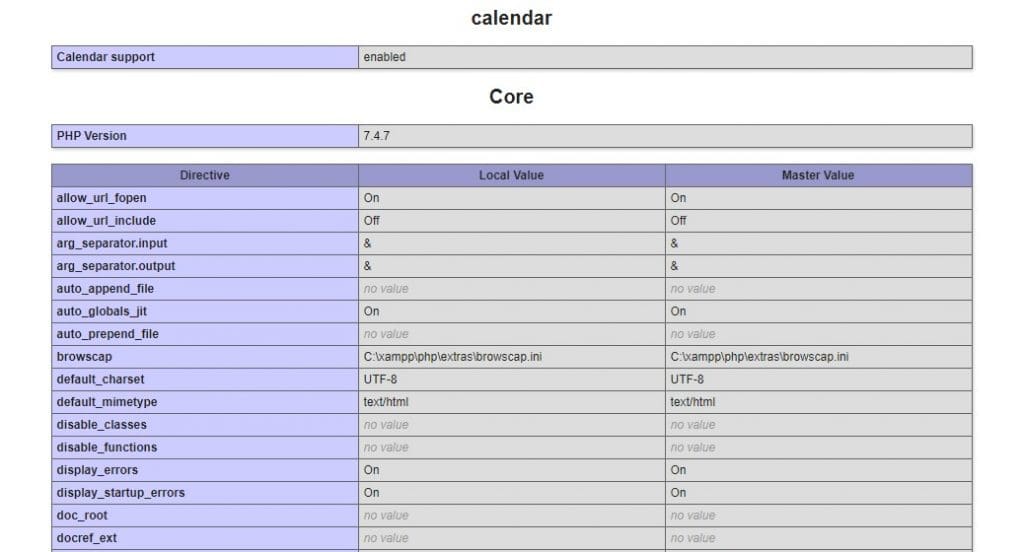Select the "auto_globals_jit" directive name
The image size is (1024, 552).
pyautogui.click(x=101, y=312)
